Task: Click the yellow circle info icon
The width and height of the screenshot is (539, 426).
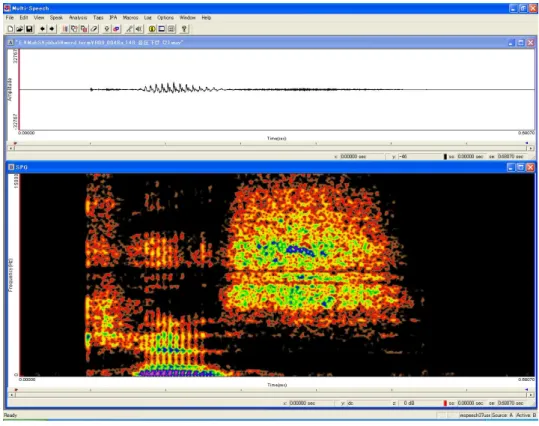Action: [152, 29]
